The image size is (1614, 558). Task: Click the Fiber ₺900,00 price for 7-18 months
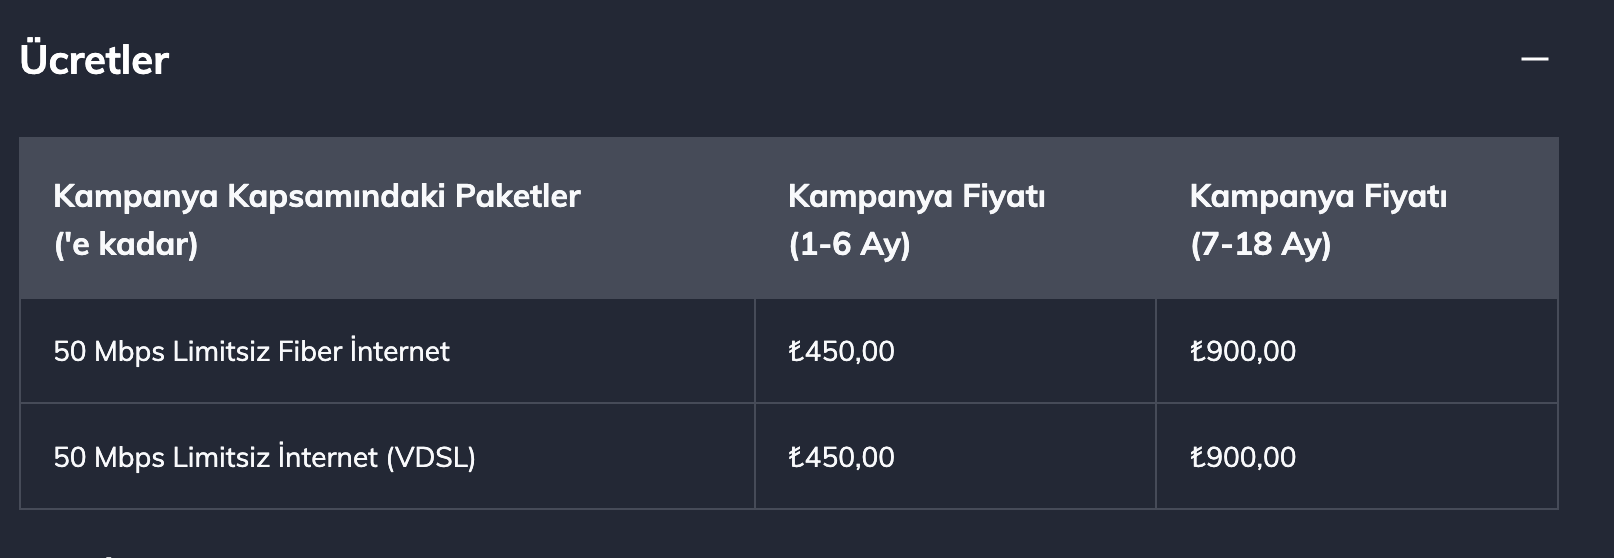click(x=1243, y=351)
